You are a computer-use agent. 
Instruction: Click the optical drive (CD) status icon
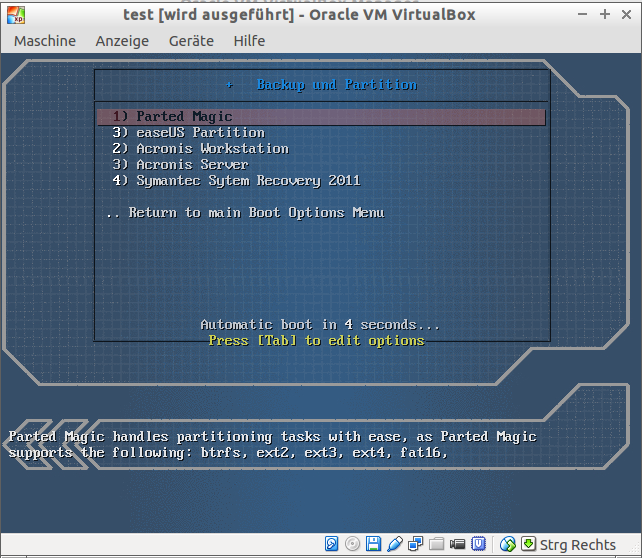[352, 544]
